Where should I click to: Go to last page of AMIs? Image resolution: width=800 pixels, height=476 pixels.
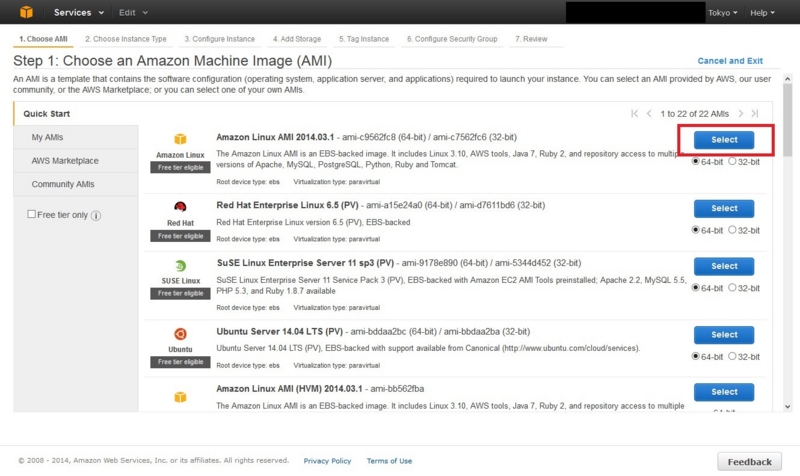click(755, 113)
